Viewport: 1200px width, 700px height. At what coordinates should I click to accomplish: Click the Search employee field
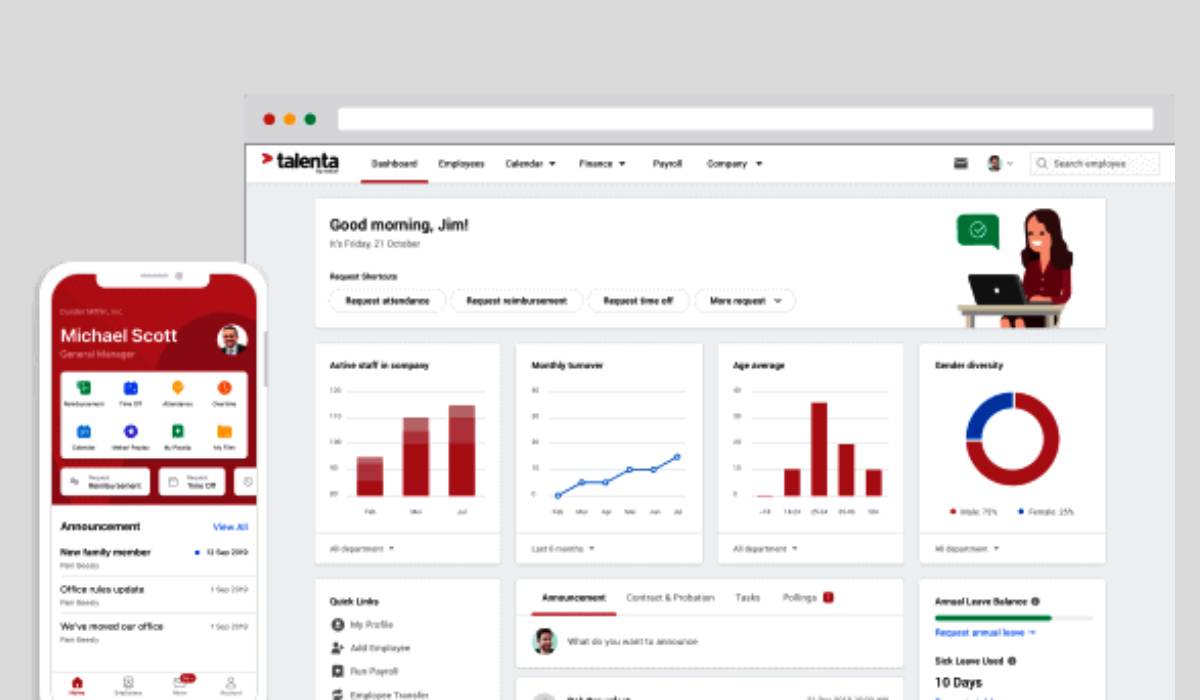[x=1095, y=163]
